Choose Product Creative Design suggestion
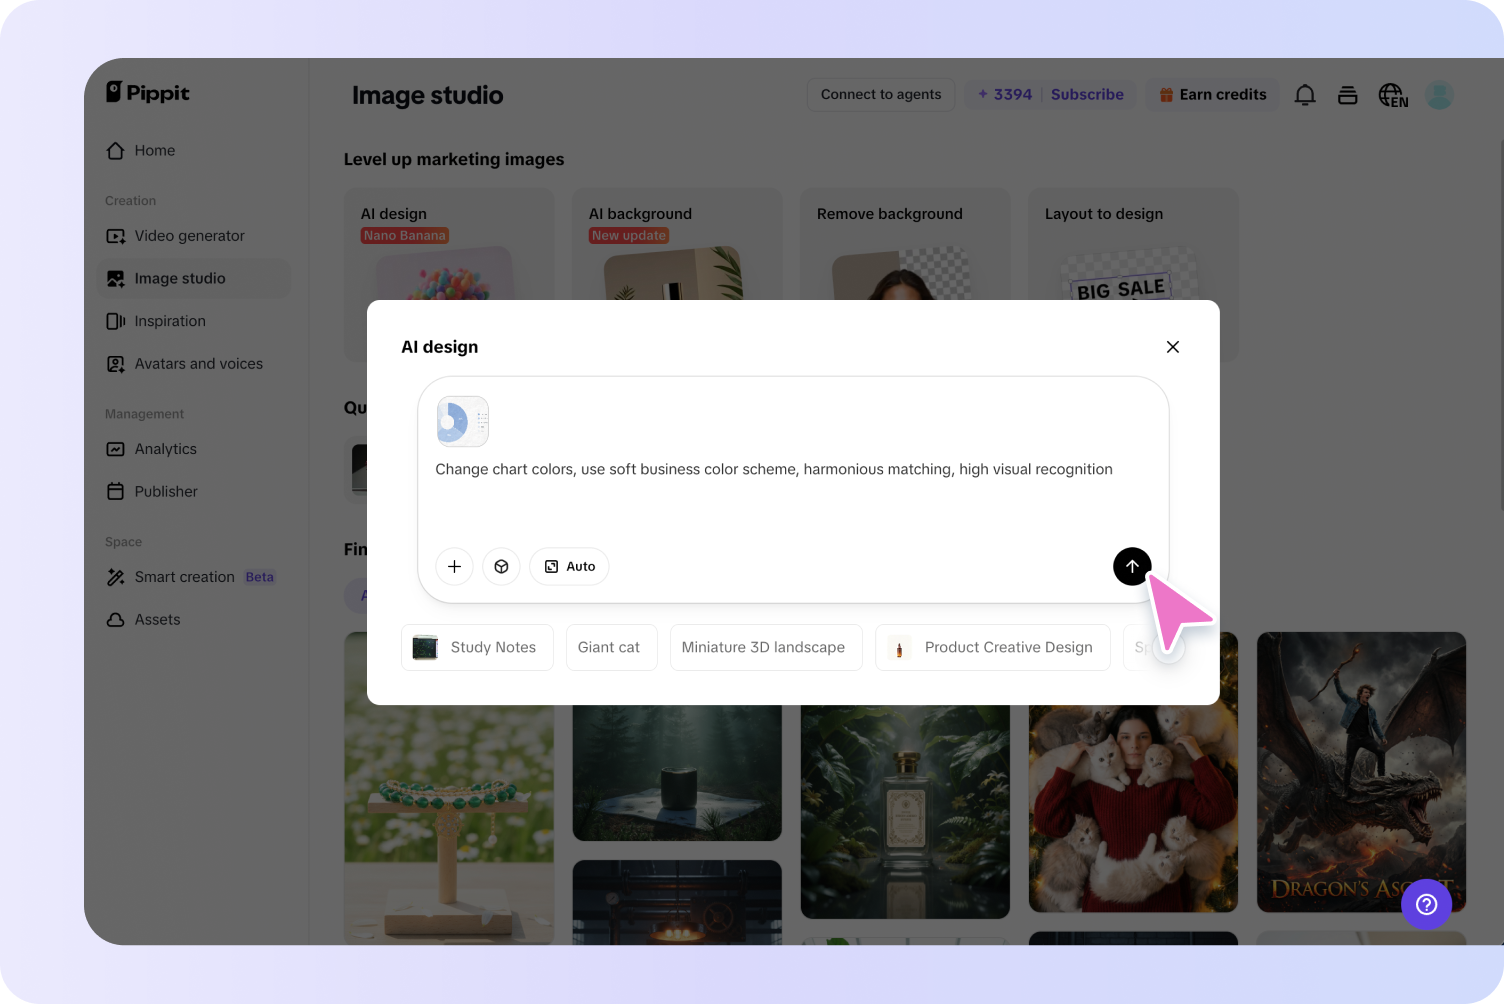The height and width of the screenshot is (1004, 1504). coord(993,647)
